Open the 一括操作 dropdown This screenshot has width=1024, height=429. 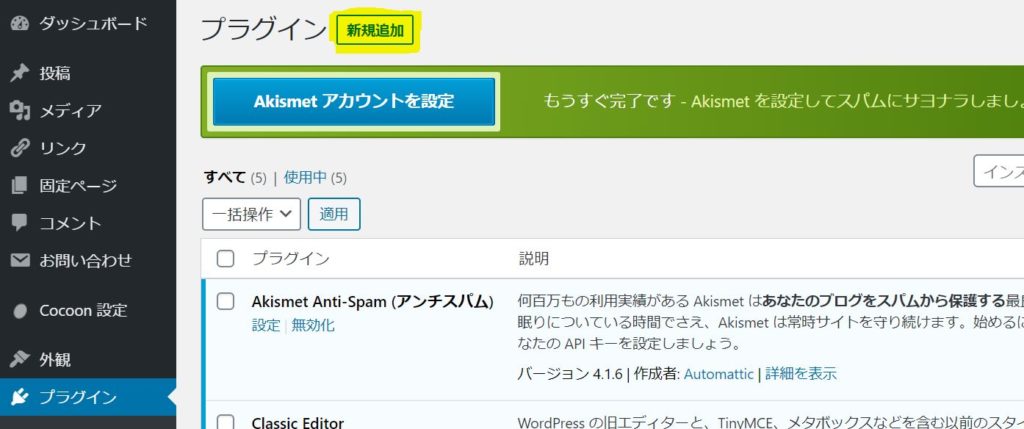click(251, 214)
